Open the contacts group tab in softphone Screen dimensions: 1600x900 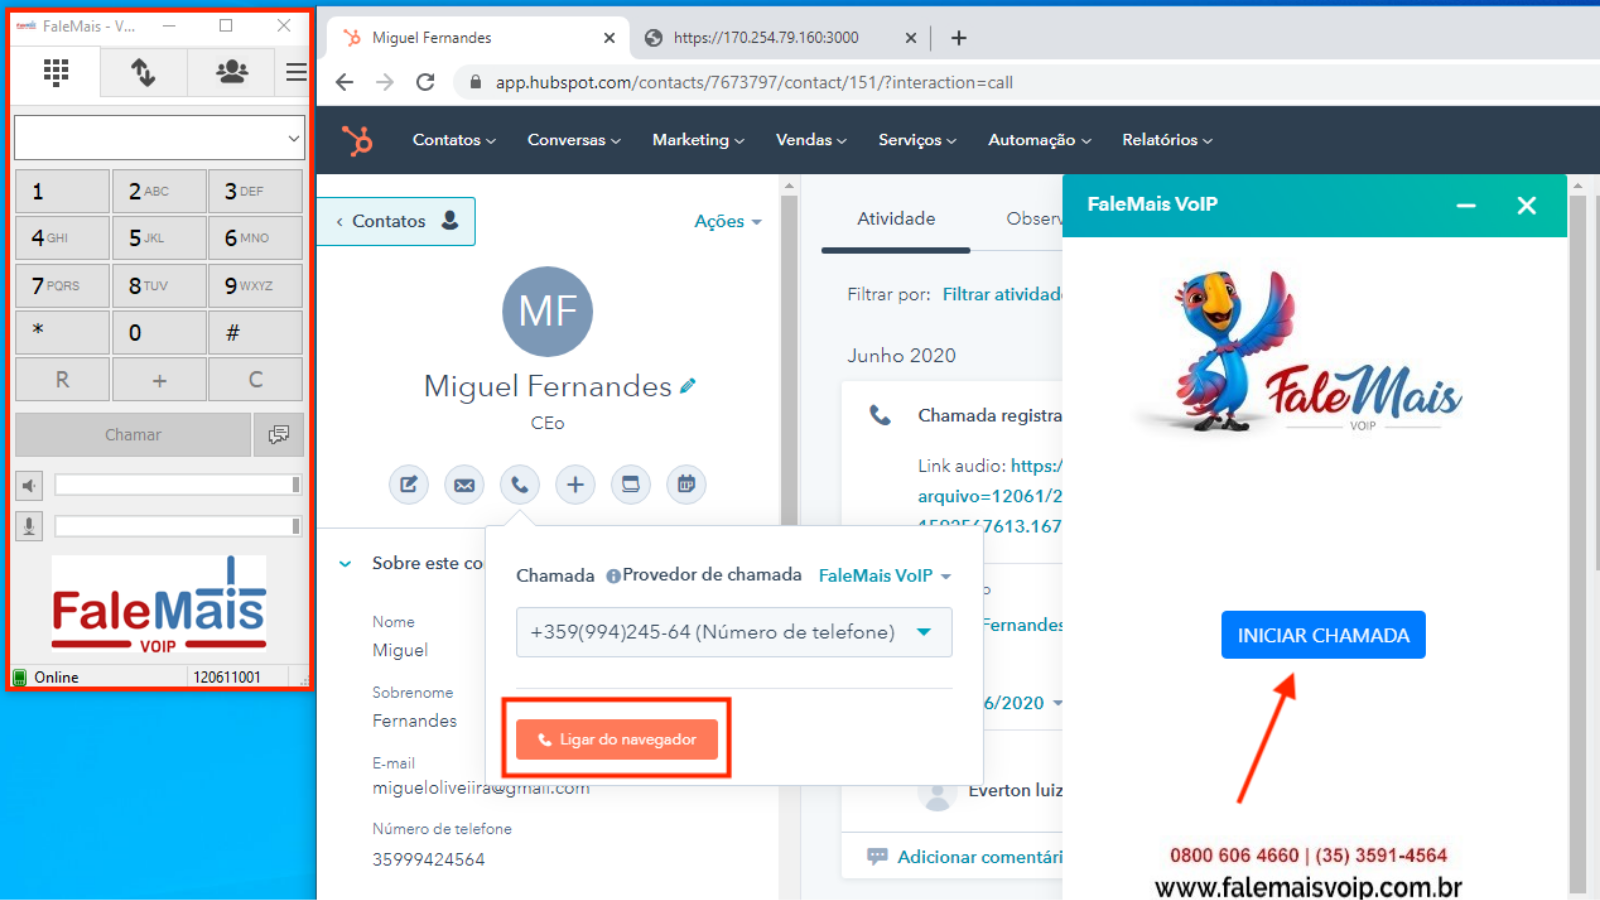(x=232, y=72)
